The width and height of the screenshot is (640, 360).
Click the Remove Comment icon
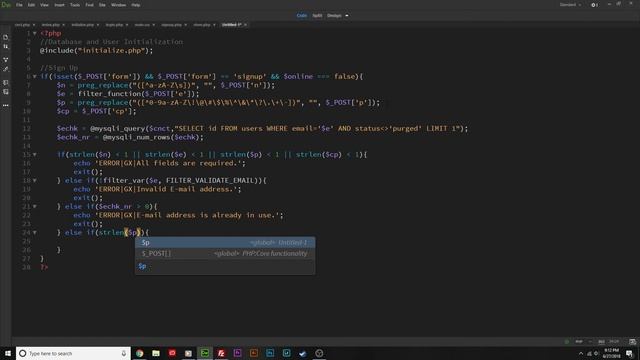[x=6, y=92]
